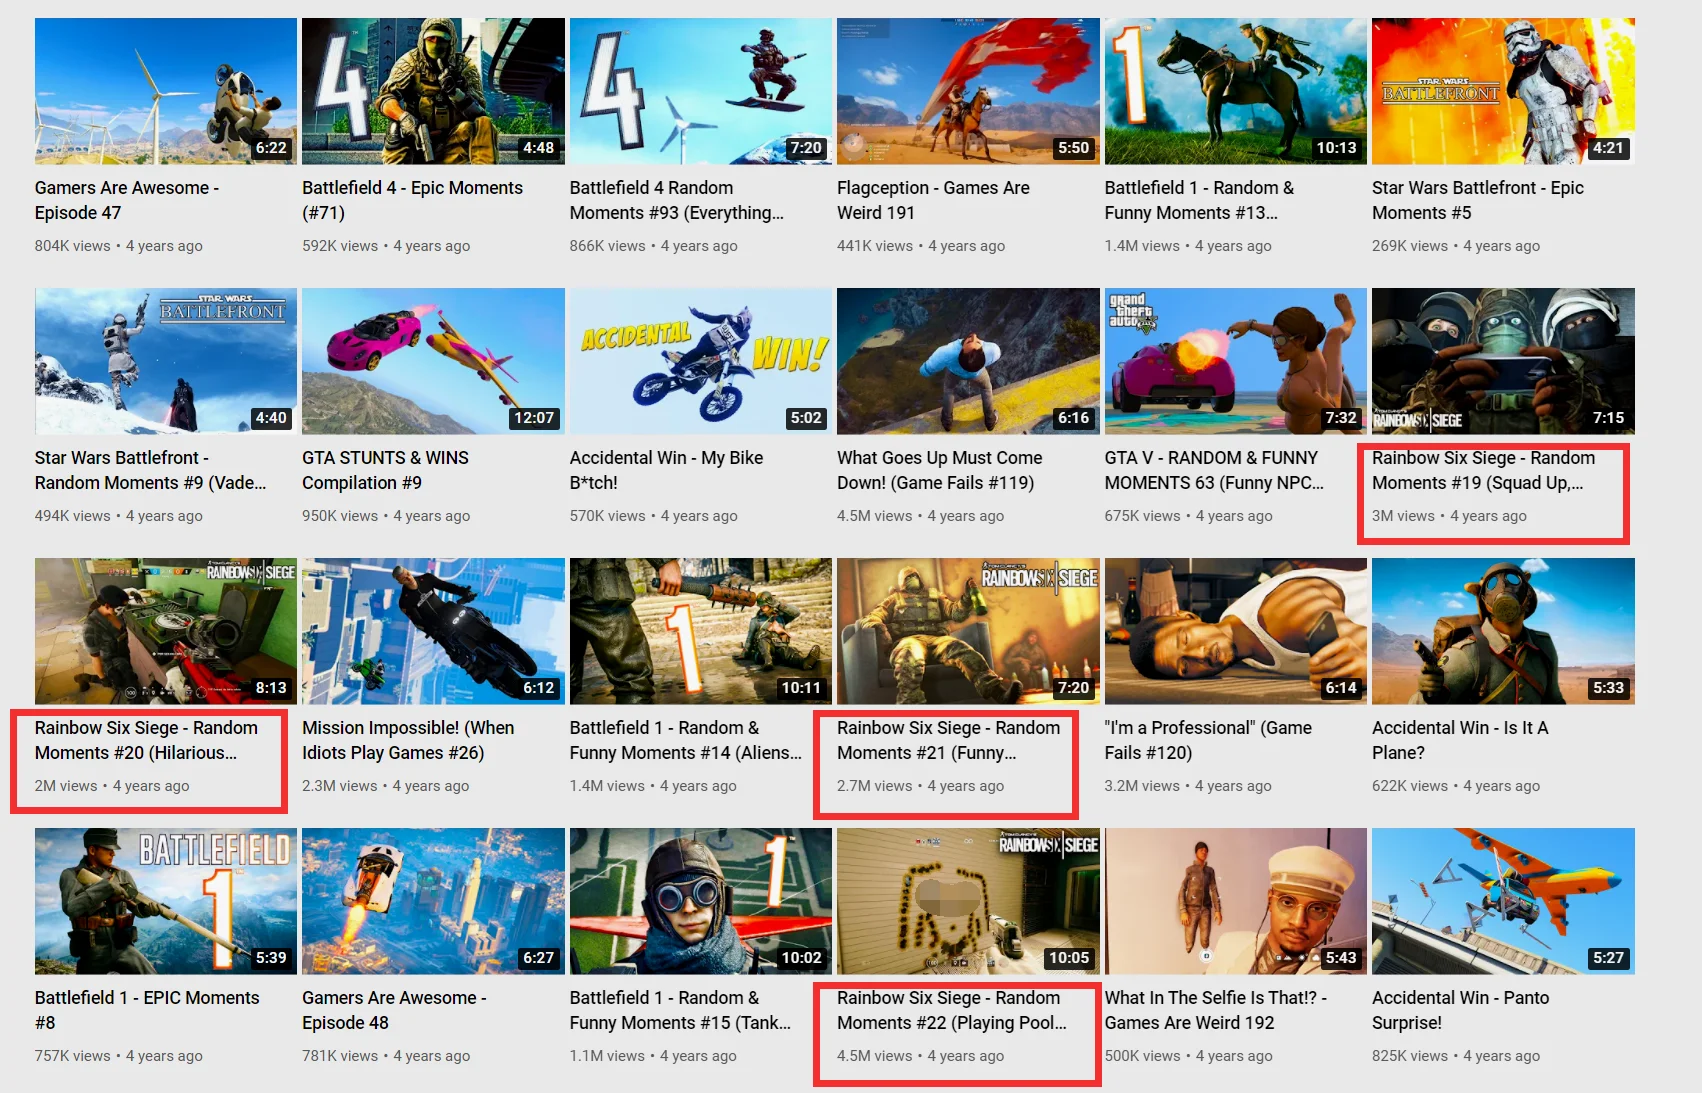Click the title Gamers Are Awesome - Episode 47

click(127, 200)
